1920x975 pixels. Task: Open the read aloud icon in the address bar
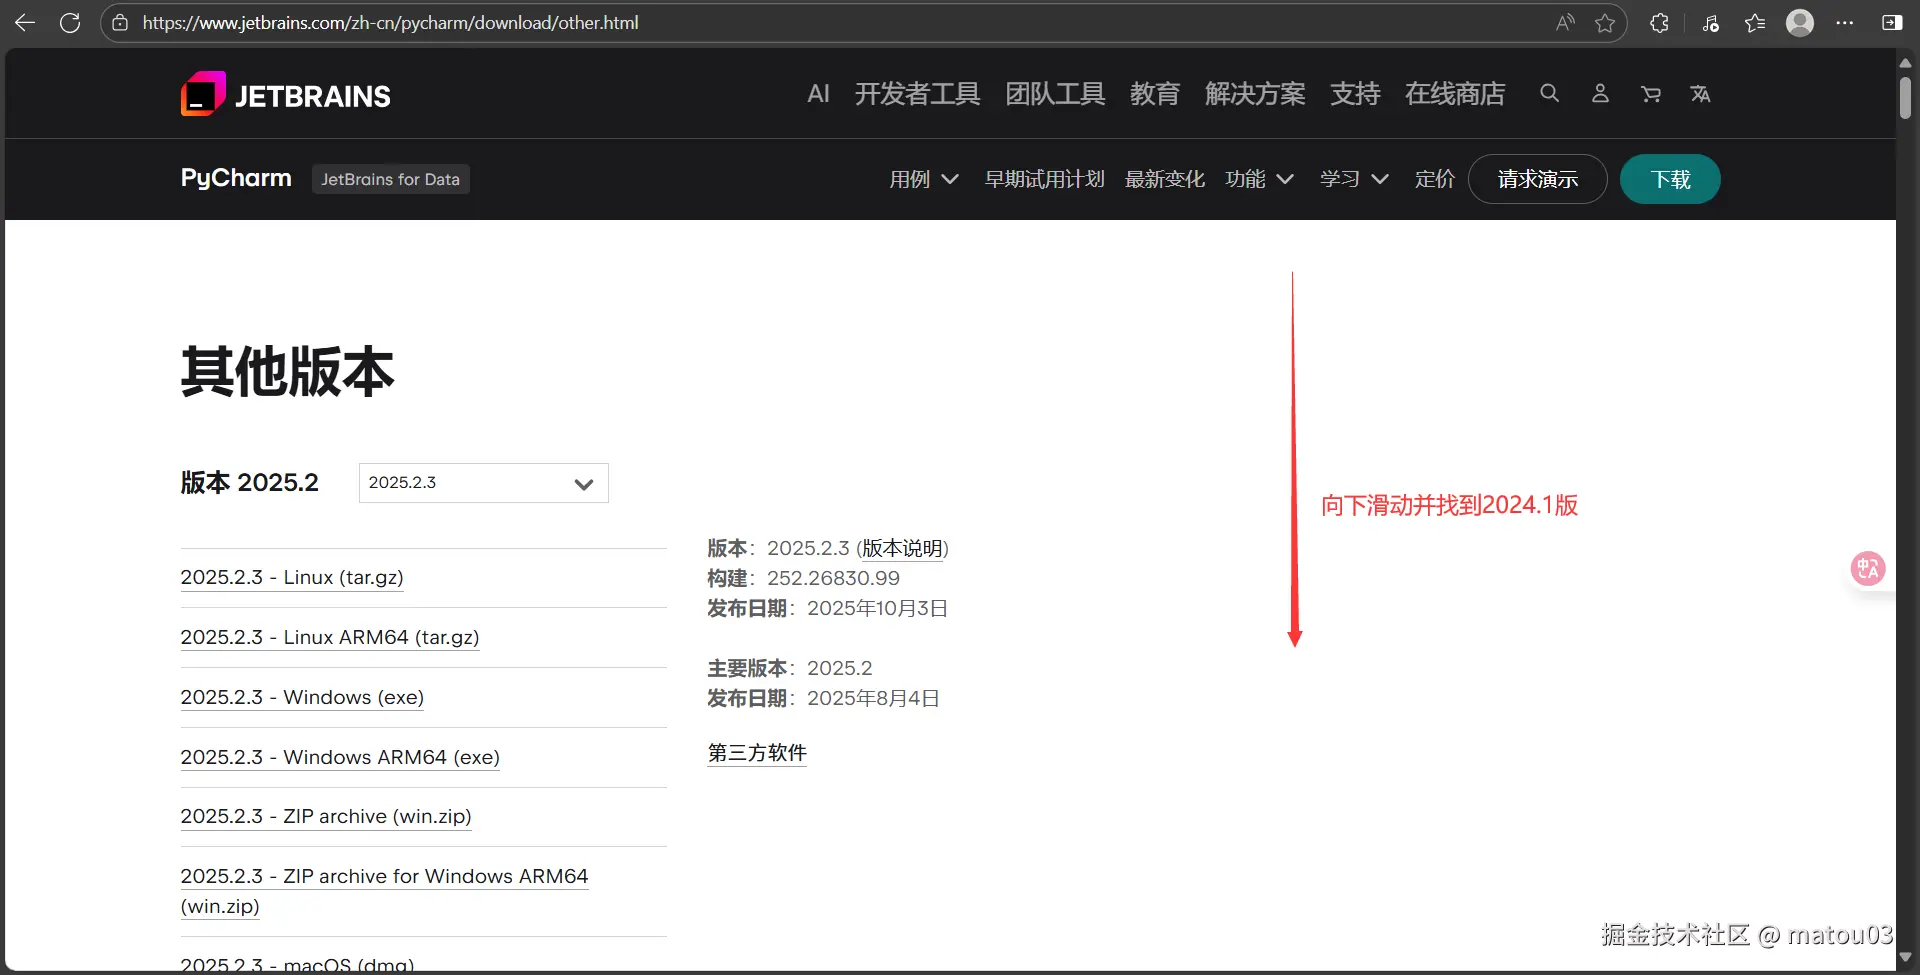1565,22
